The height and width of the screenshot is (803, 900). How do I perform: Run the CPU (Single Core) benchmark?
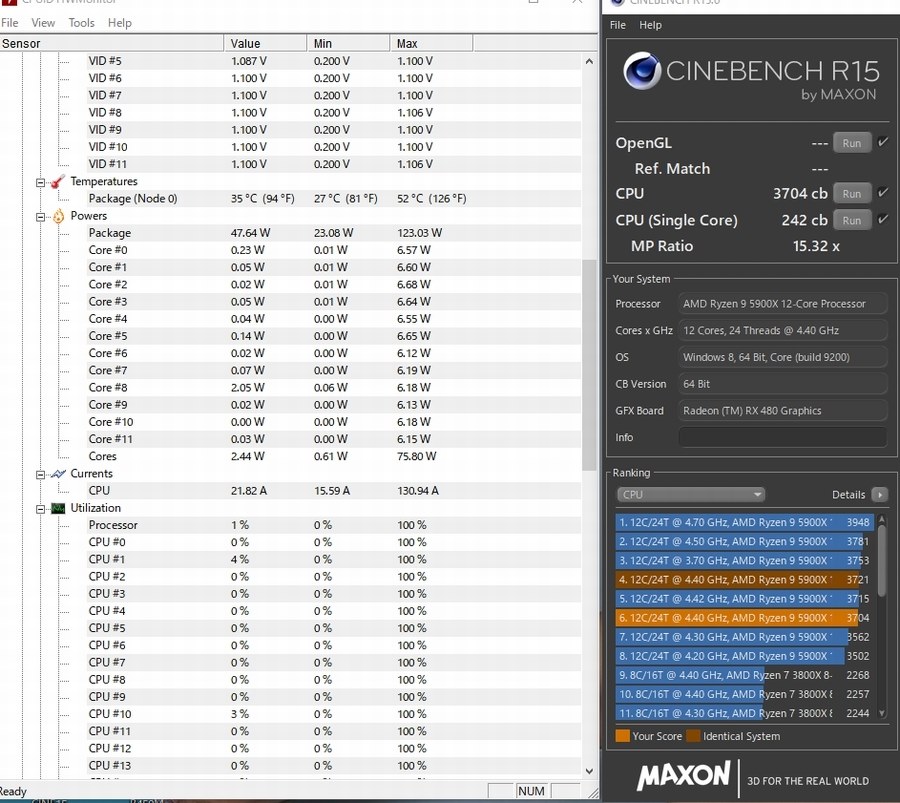tap(851, 220)
